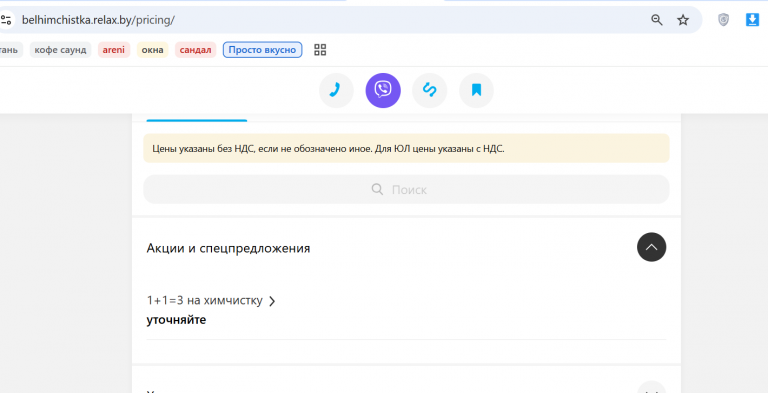This screenshot has width=768, height=393.
Task: Open the кофе саунд bookmark
Action: coord(60,49)
